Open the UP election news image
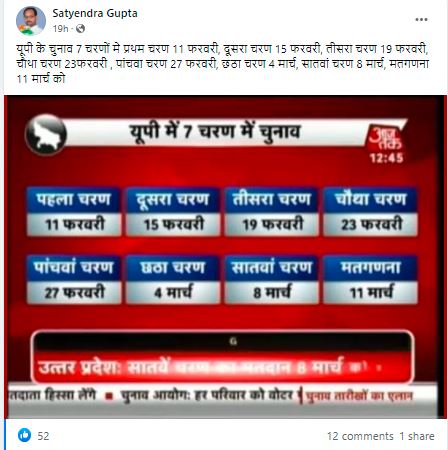 (x=224, y=257)
